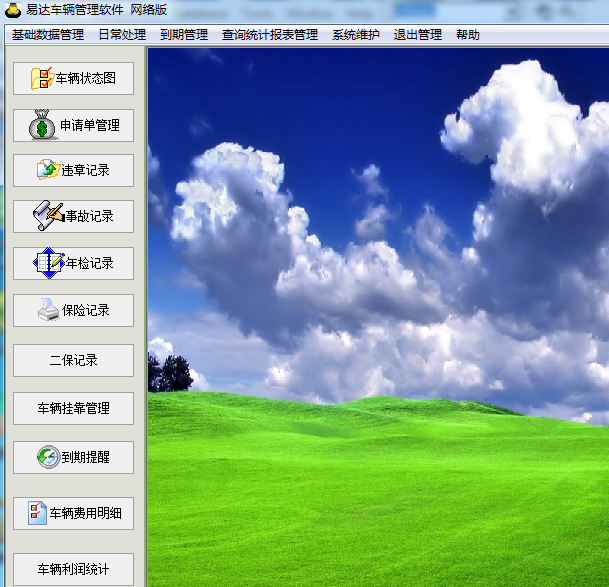
Task: Click the 到期提醒 label text
Action: point(85,457)
